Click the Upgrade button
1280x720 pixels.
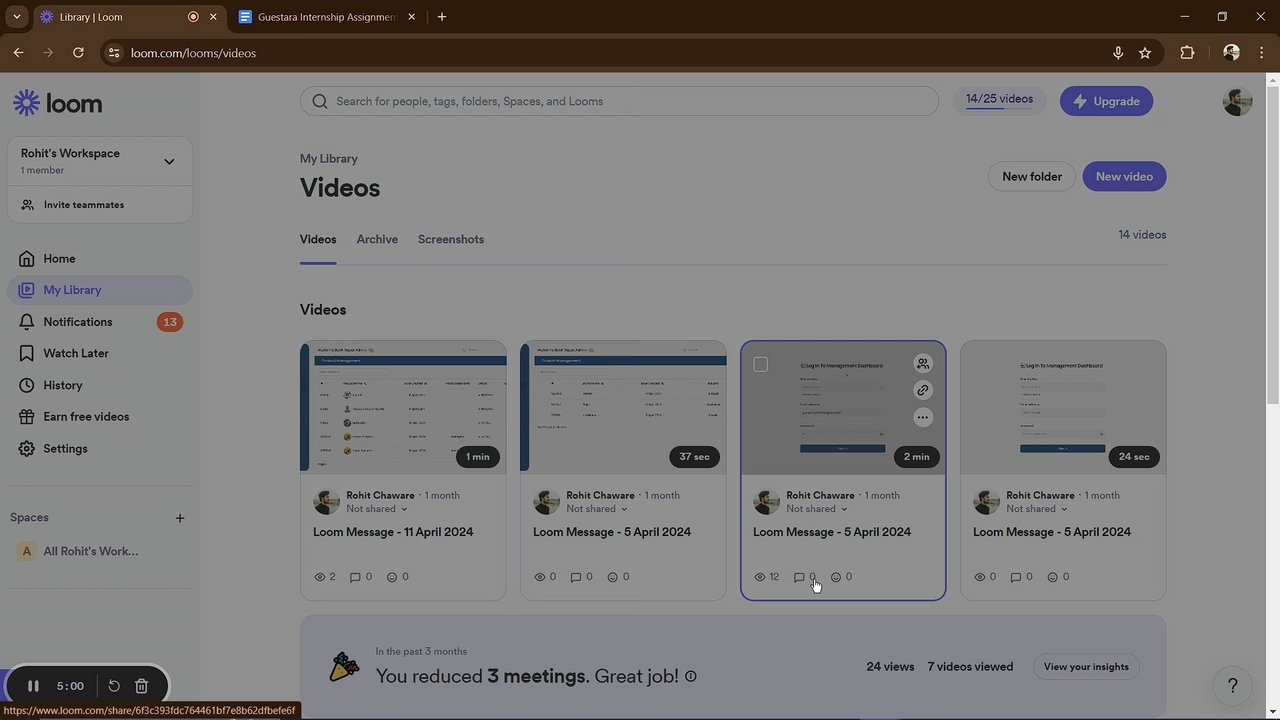[1106, 101]
